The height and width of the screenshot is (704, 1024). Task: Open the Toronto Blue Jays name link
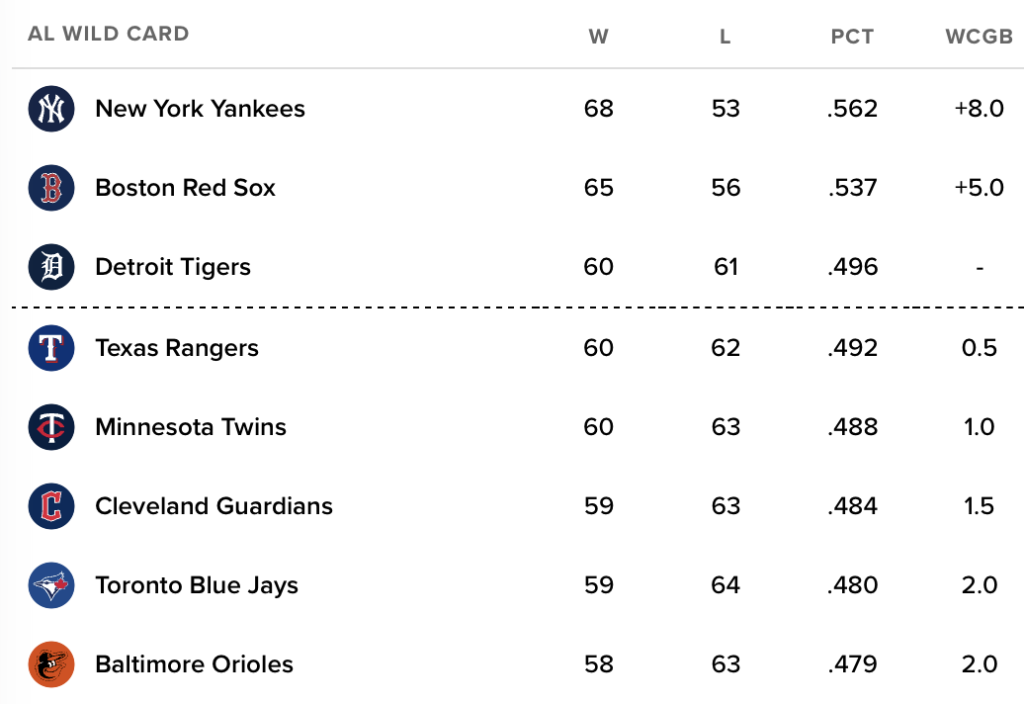(x=197, y=586)
